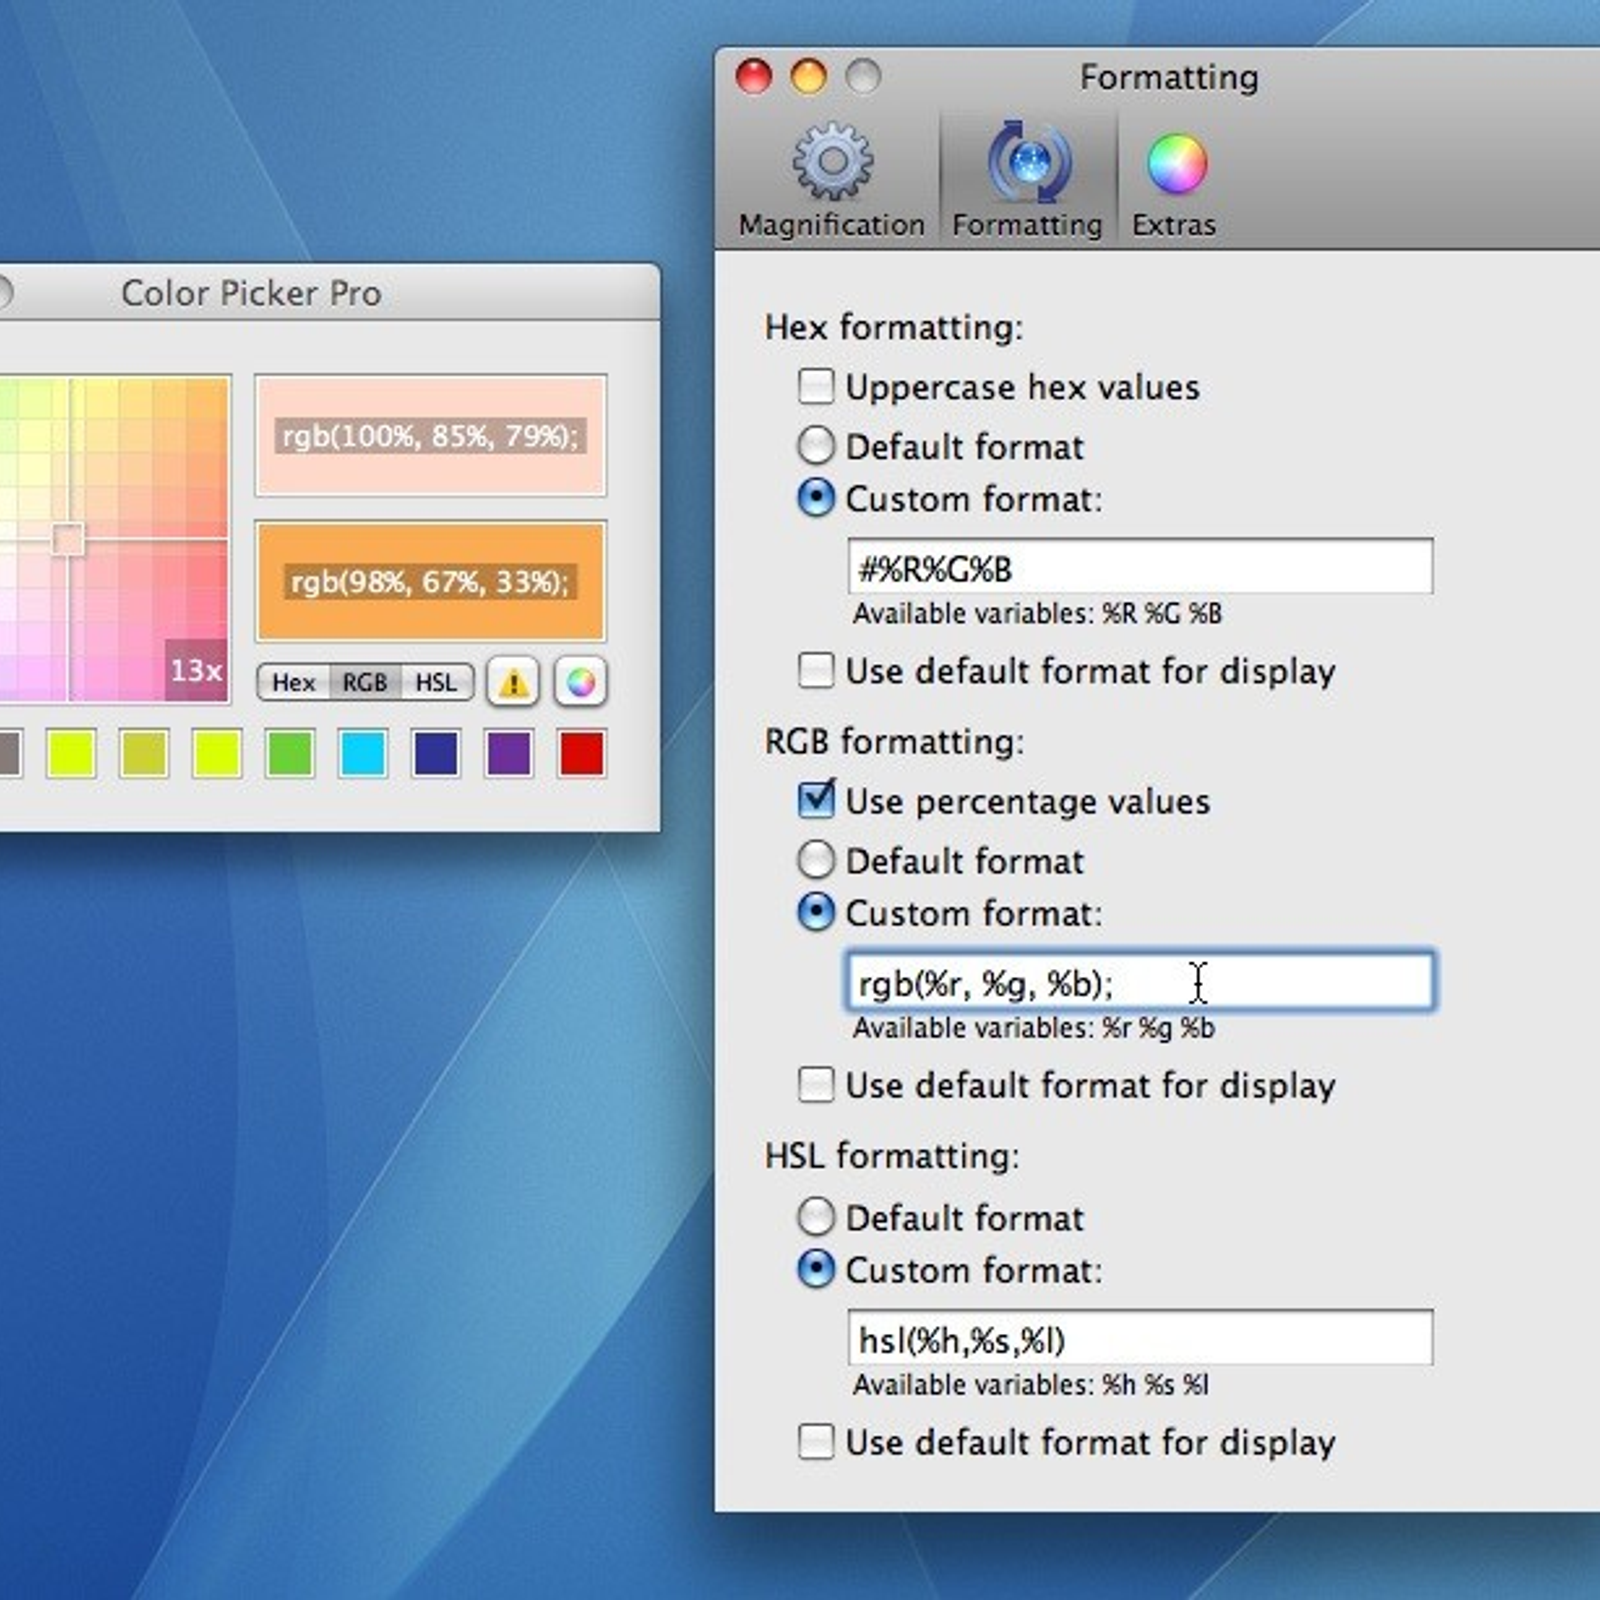Open the color wheel button in Color Picker Pro
This screenshot has width=1600, height=1600.
click(581, 682)
